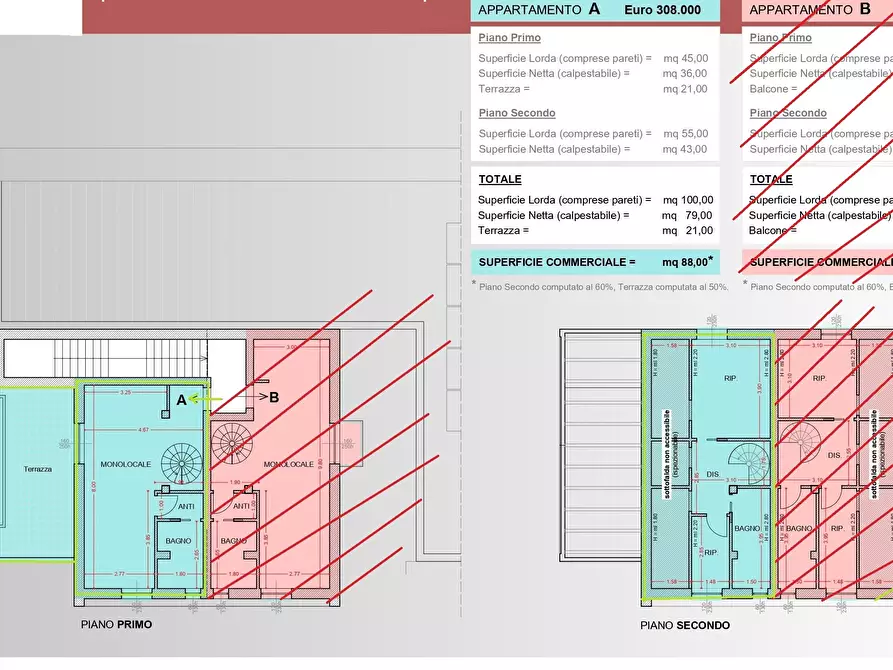Screen dimensions: 893x670
Task: Click the underlined Piano Primo heading for apartment A
Action: (x=509, y=38)
